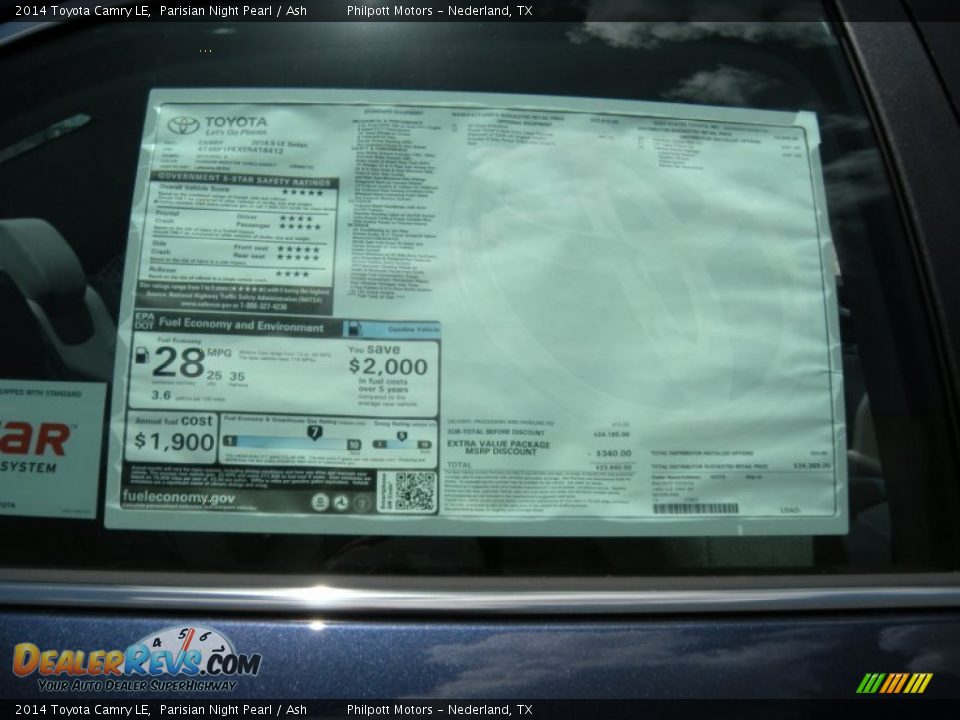960x720 pixels.
Task: Select the 7 marker on the Fuel Economy rating scale
Action: pos(315,430)
